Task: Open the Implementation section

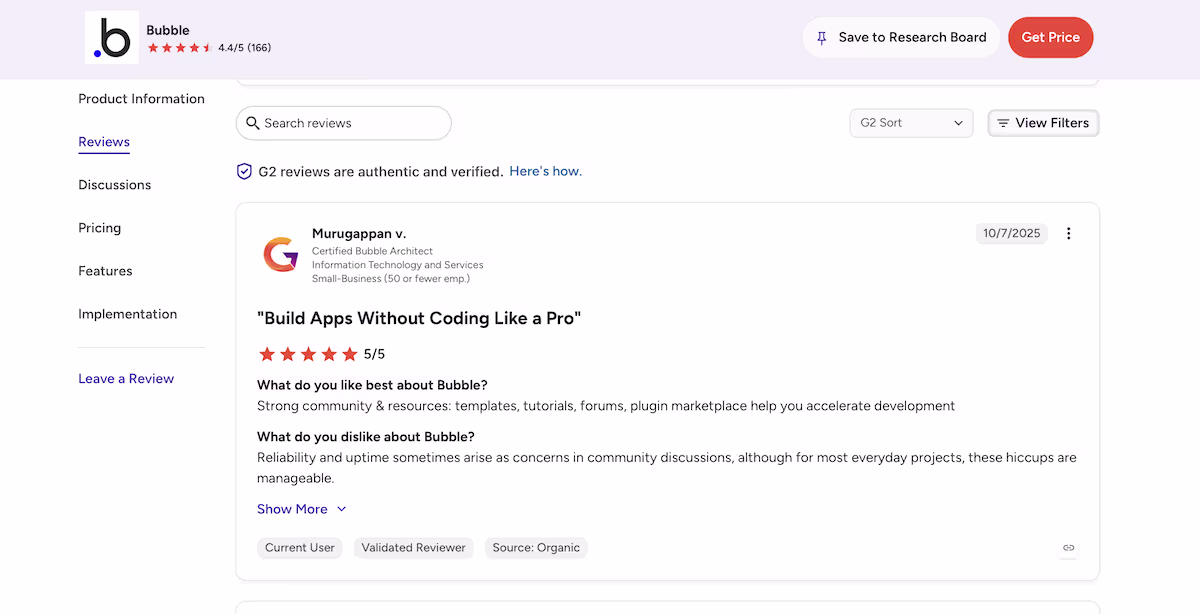Action: [128, 314]
